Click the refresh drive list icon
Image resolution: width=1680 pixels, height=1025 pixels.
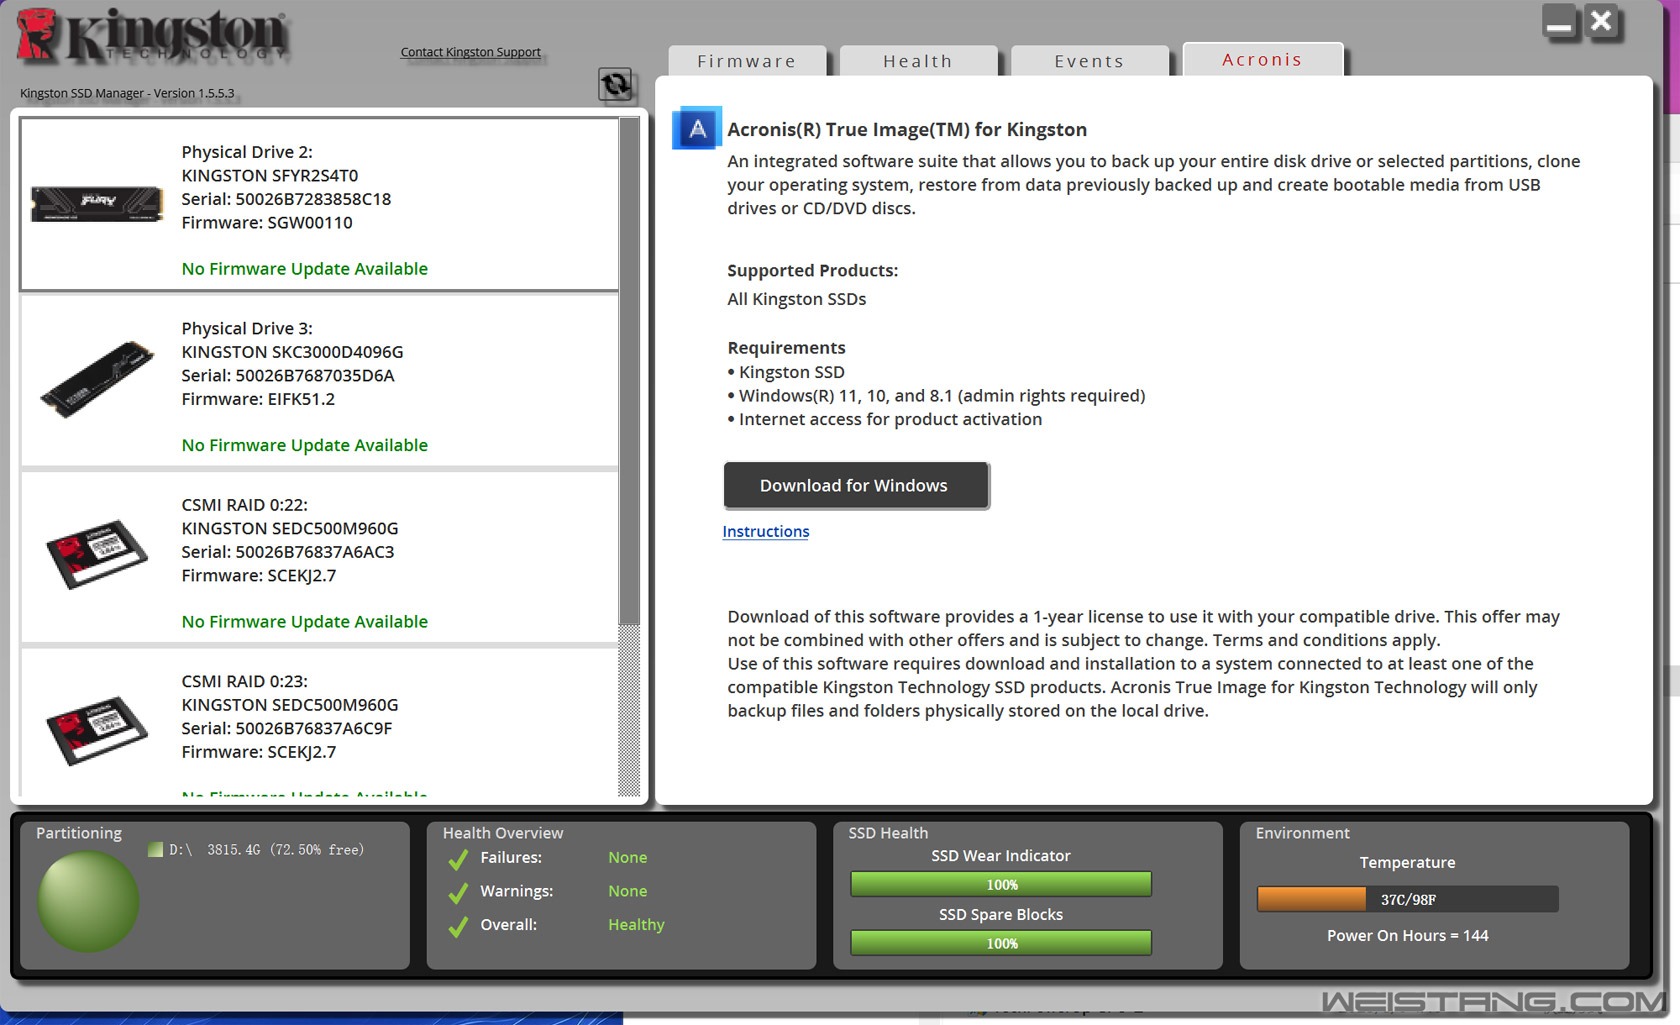(x=615, y=84)
